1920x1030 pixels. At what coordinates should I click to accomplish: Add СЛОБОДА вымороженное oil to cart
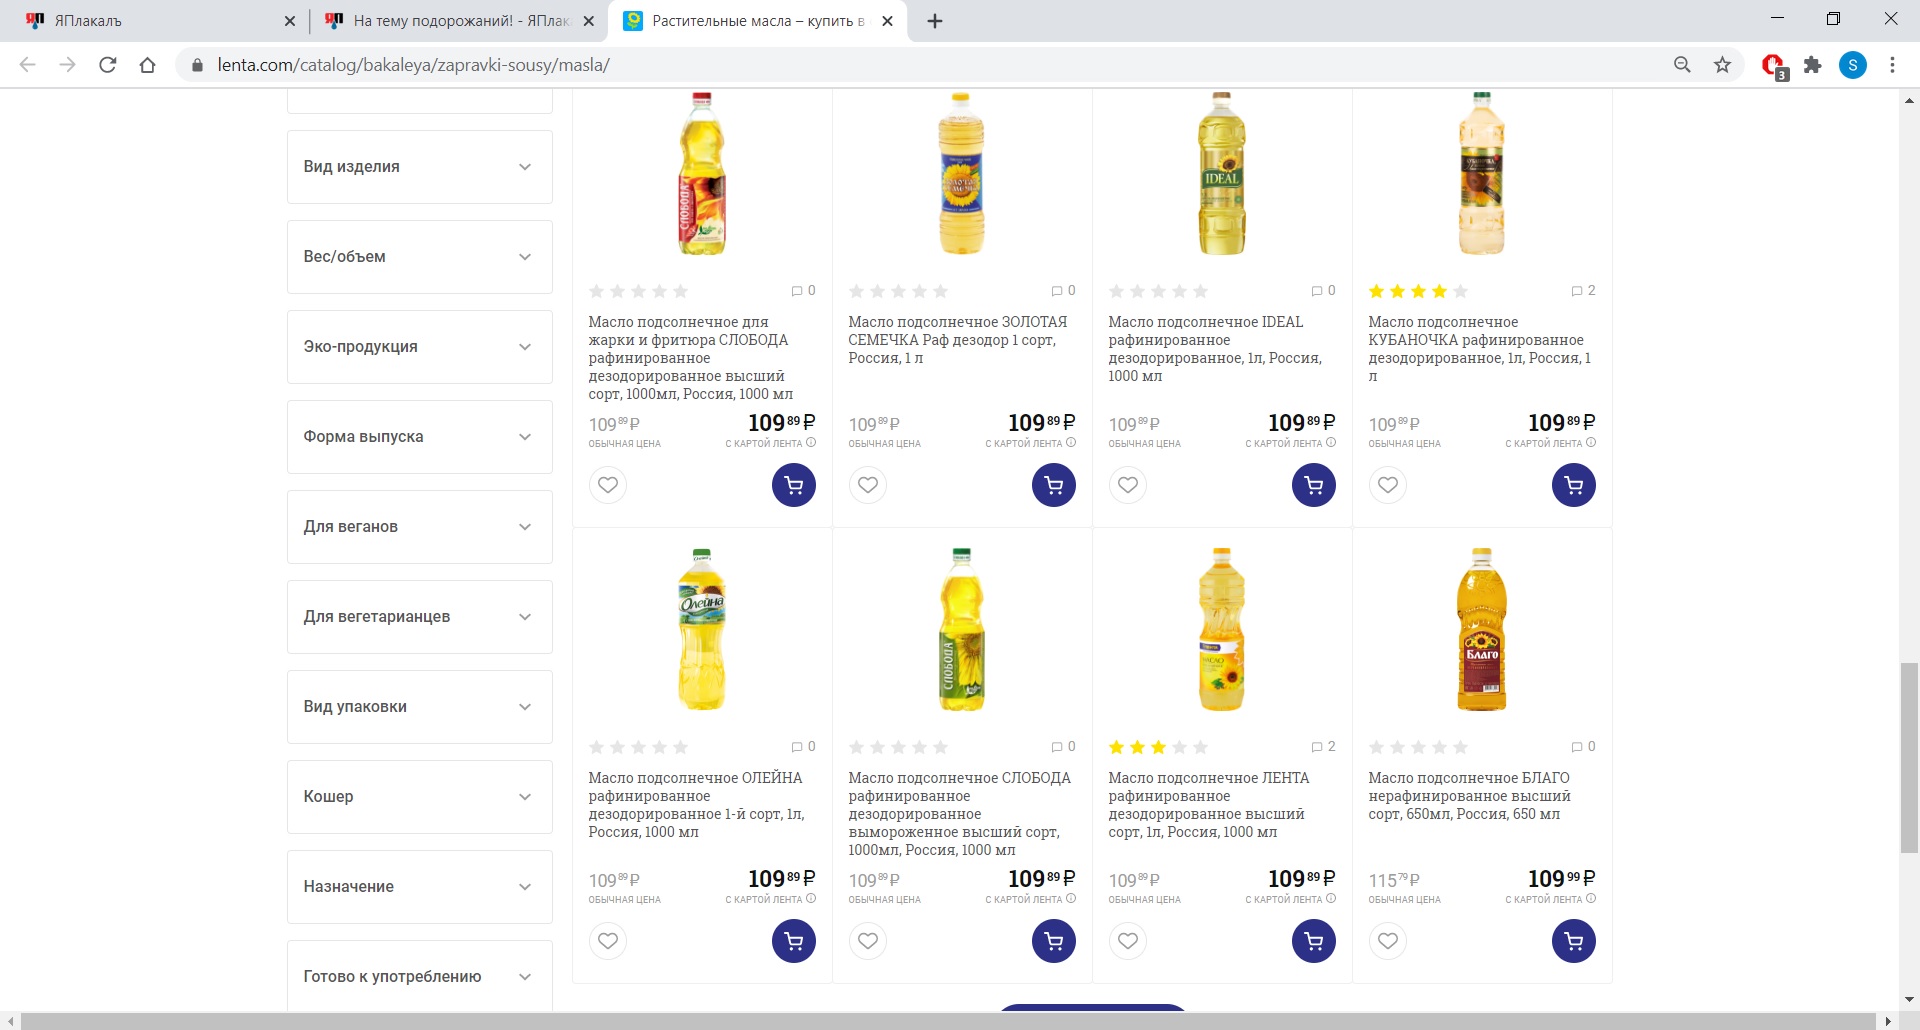[1054, 941]
